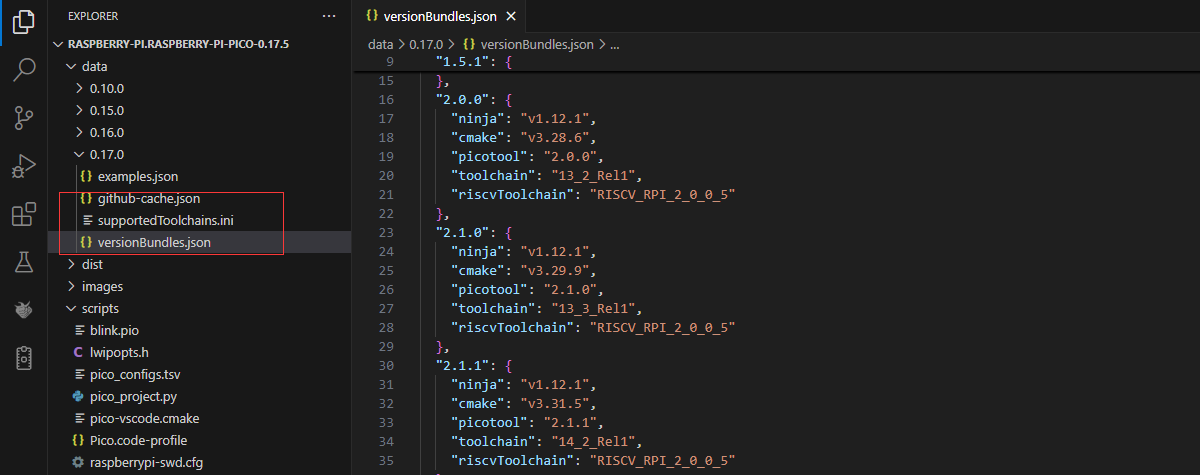1200x475 pixels.
Task: Click the pico_configs.tsv file icon
Action: (81, 374)
